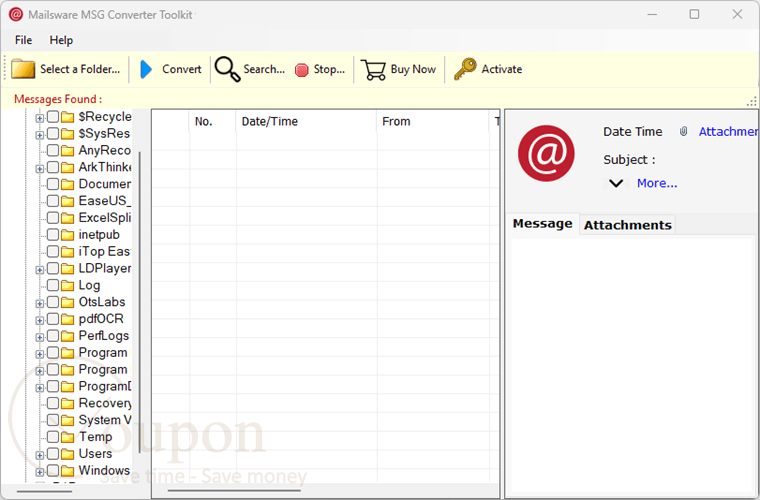
Task: Click the red Stop icon
Action: pyautogui.click(x=301, y=70)
